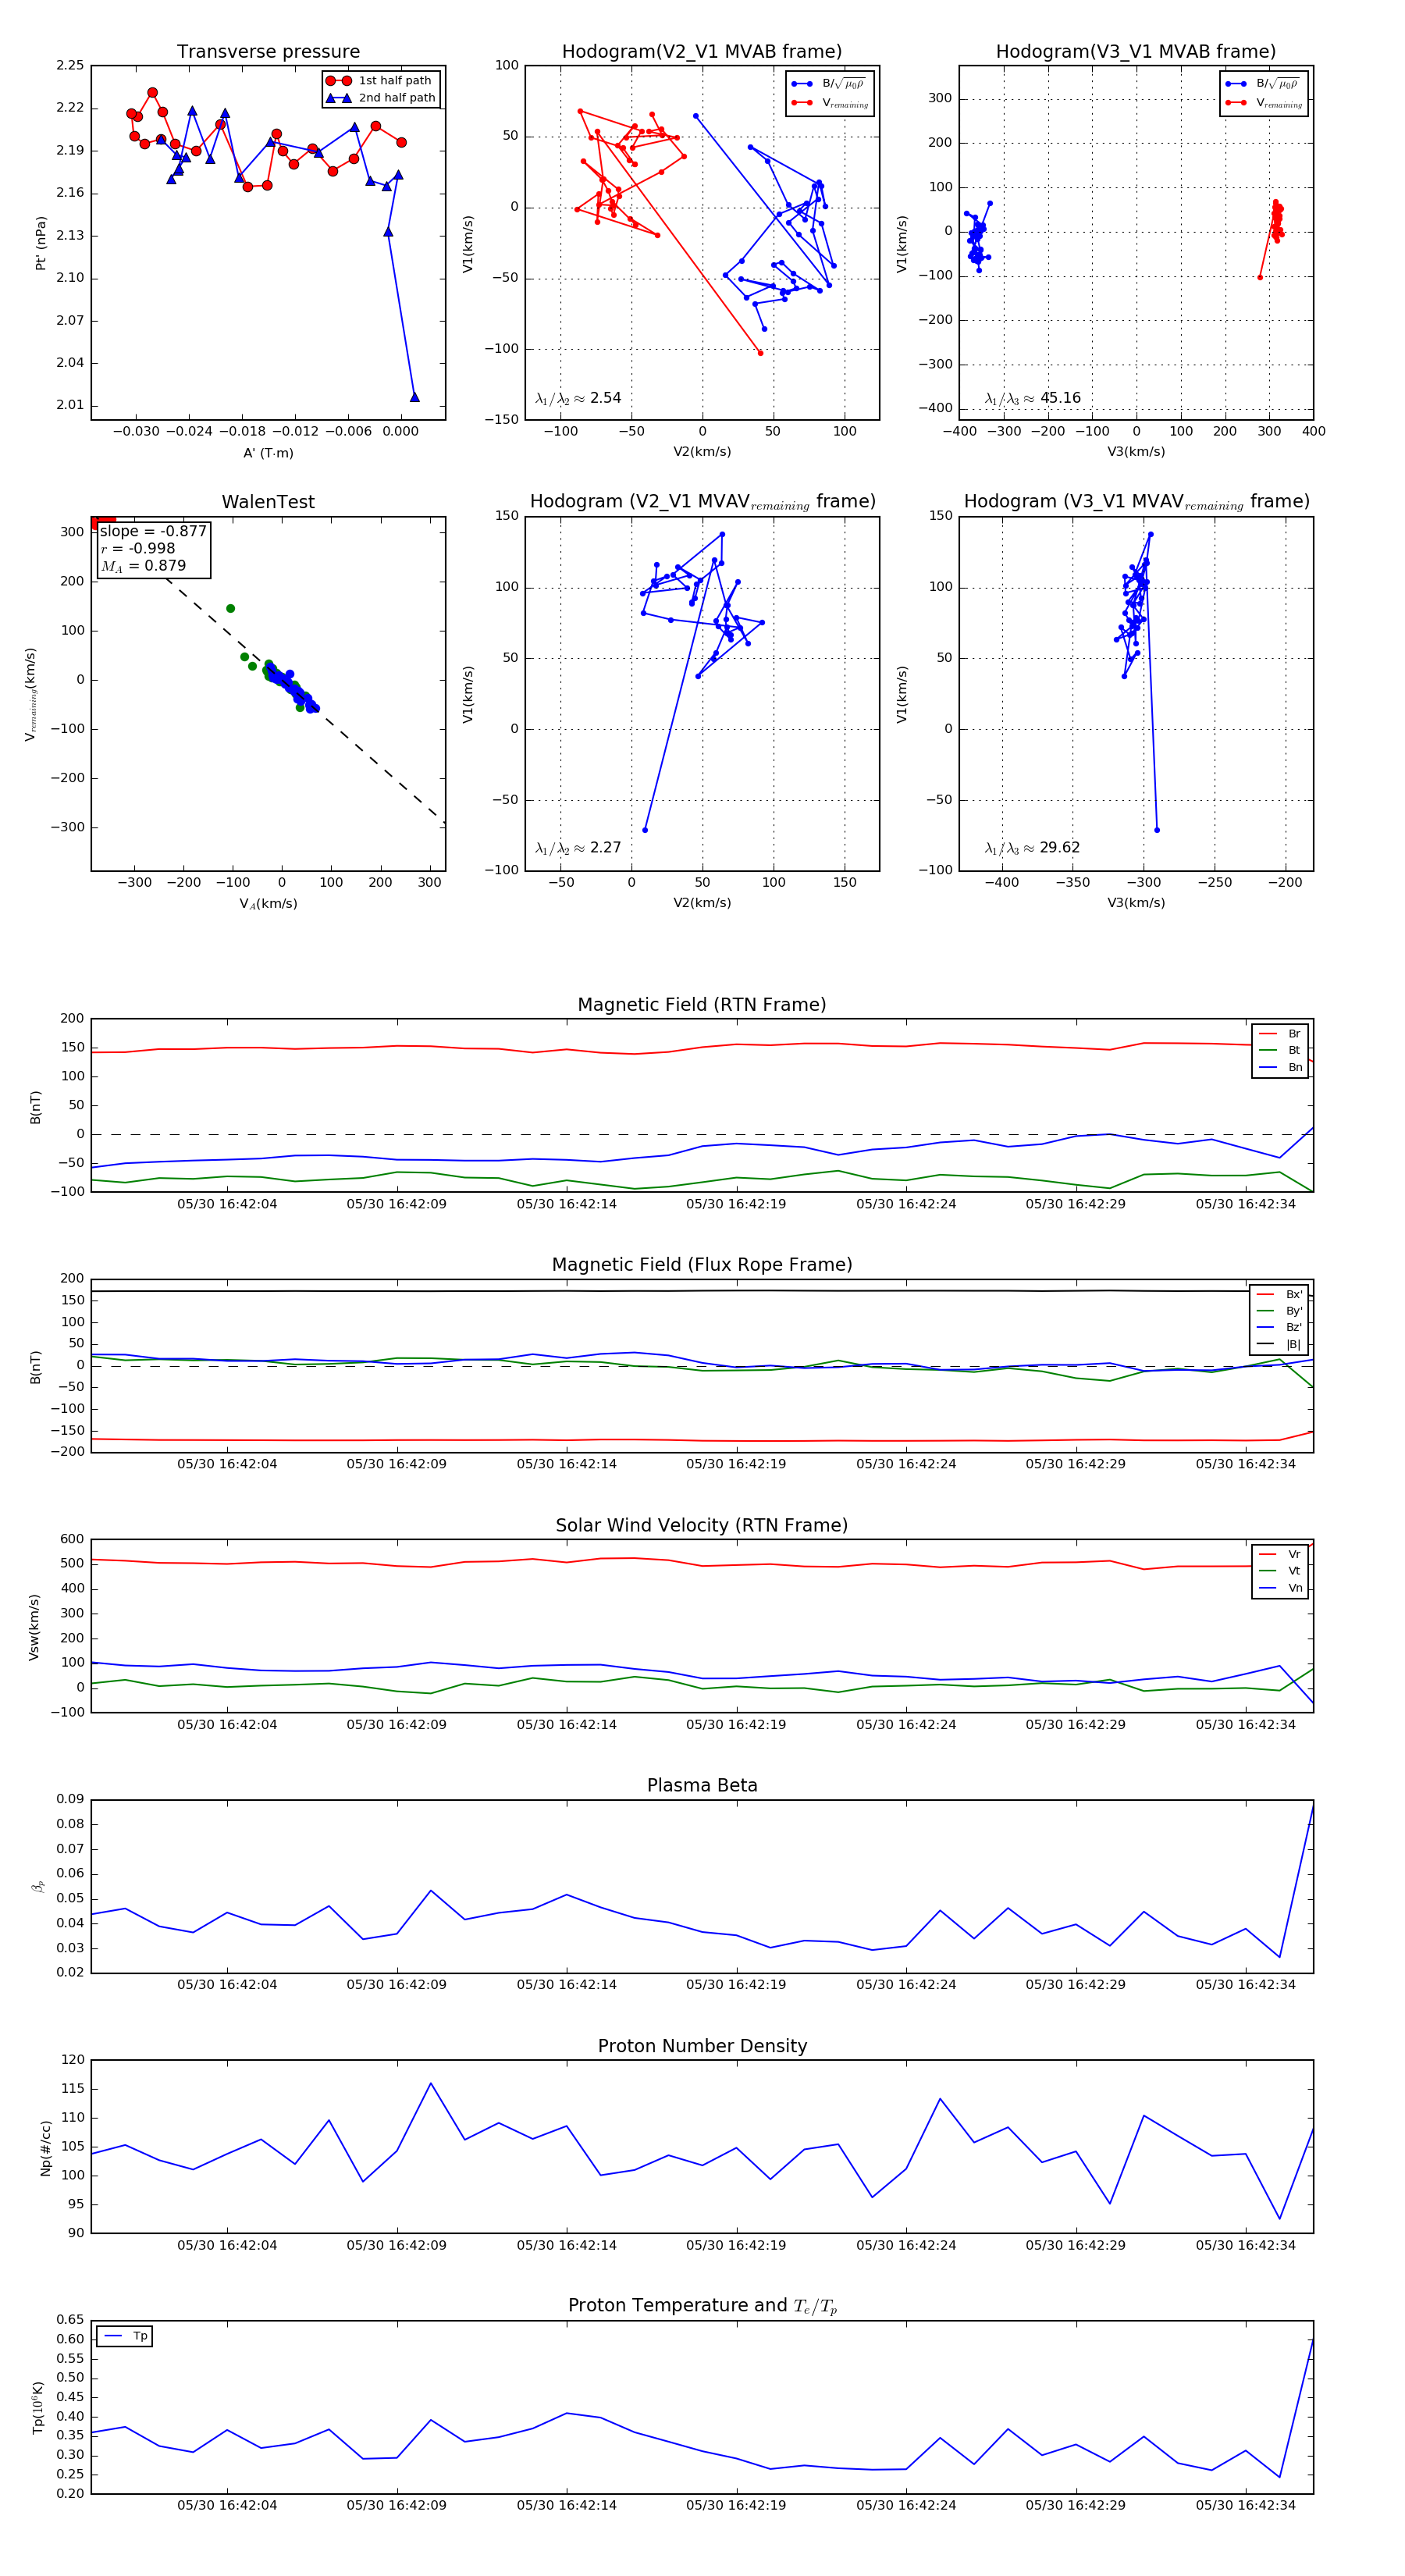Click the βp y-axis label of Plasma Beta

pyautogui.click(x=38, y=1886)
